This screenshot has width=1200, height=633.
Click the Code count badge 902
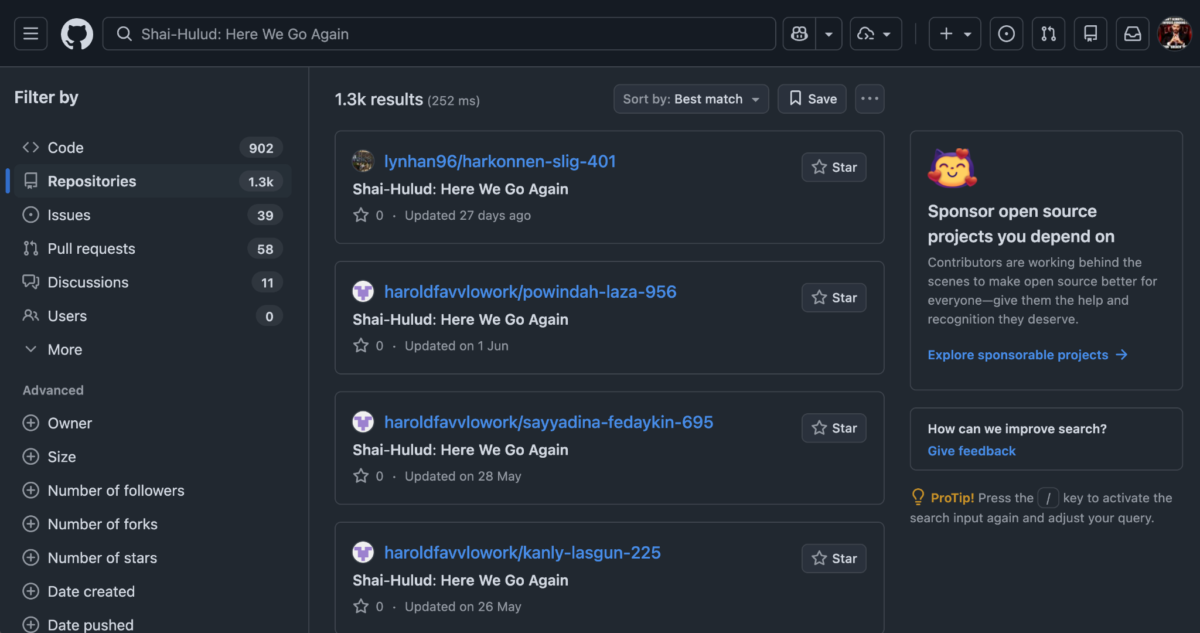pos(261,148)
